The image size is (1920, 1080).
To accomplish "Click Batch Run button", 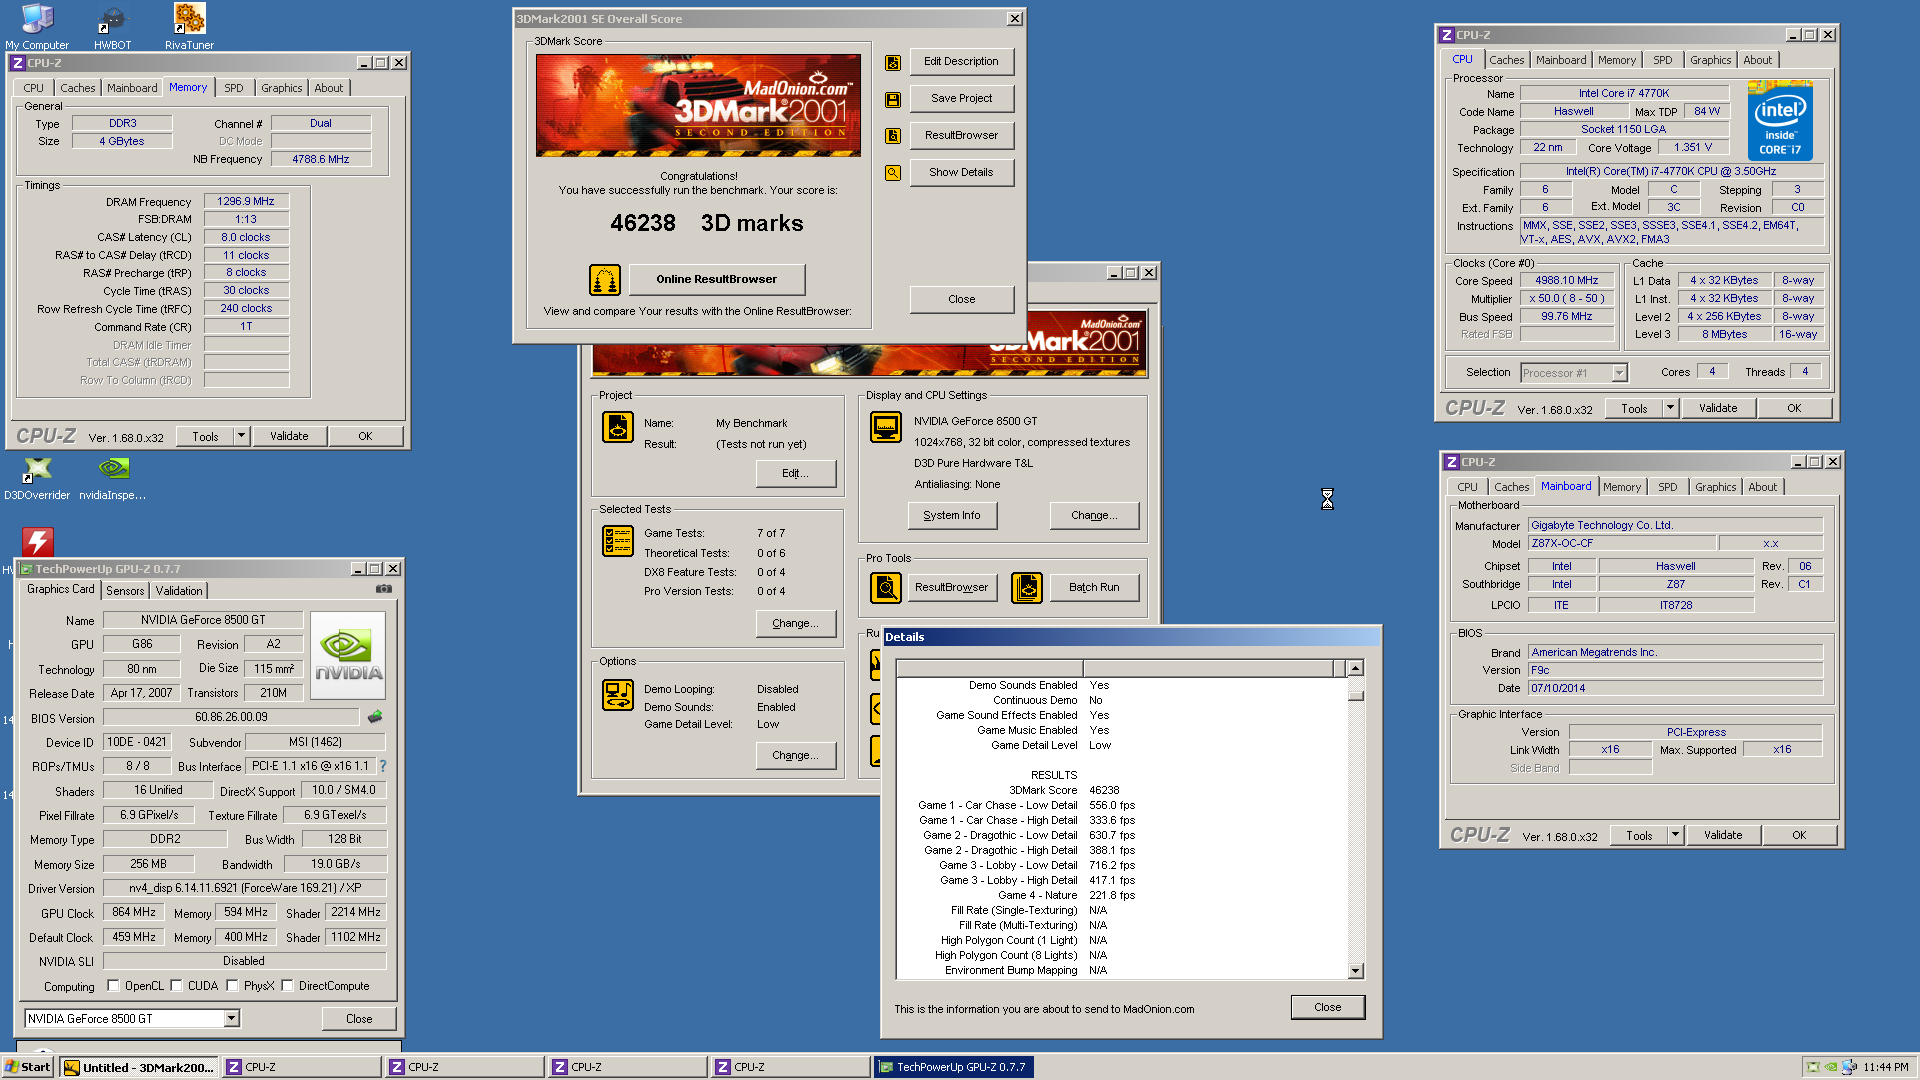I will pos(1094,587).
